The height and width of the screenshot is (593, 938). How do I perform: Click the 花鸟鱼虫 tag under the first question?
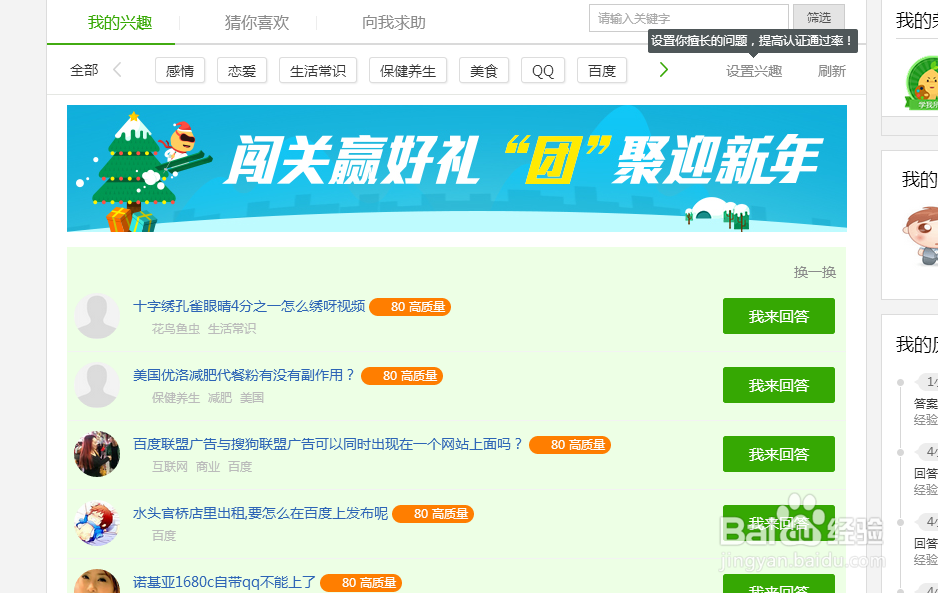pos(176,329)
